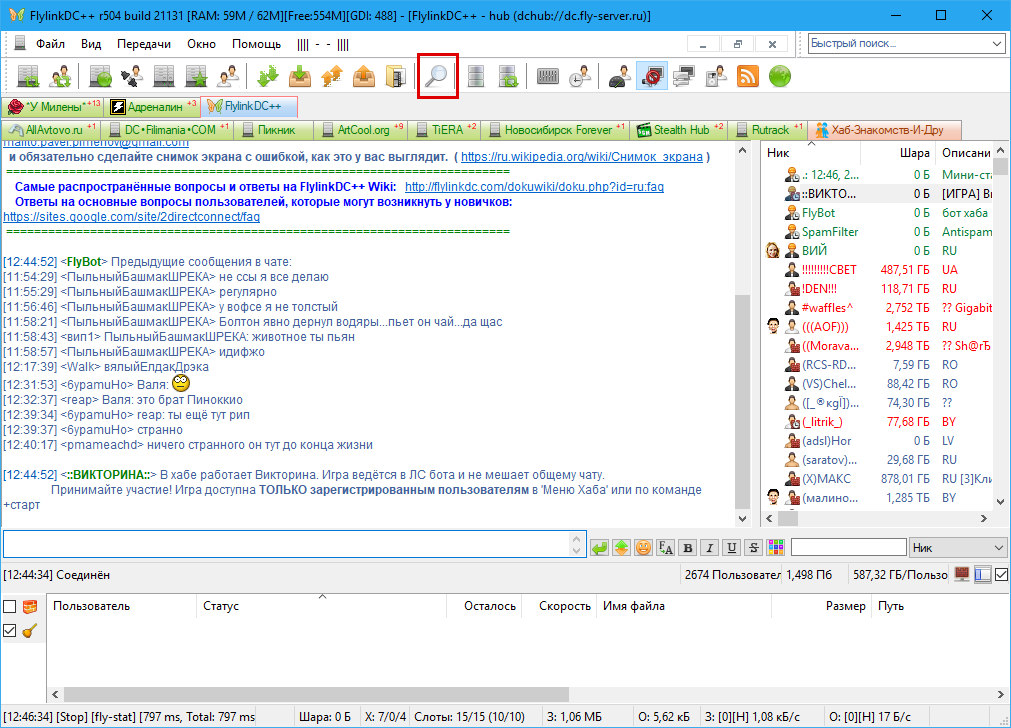Viewport: 1011px width, 728px height.
Task: Apply underline formatting button
Action: coord(732,548)
